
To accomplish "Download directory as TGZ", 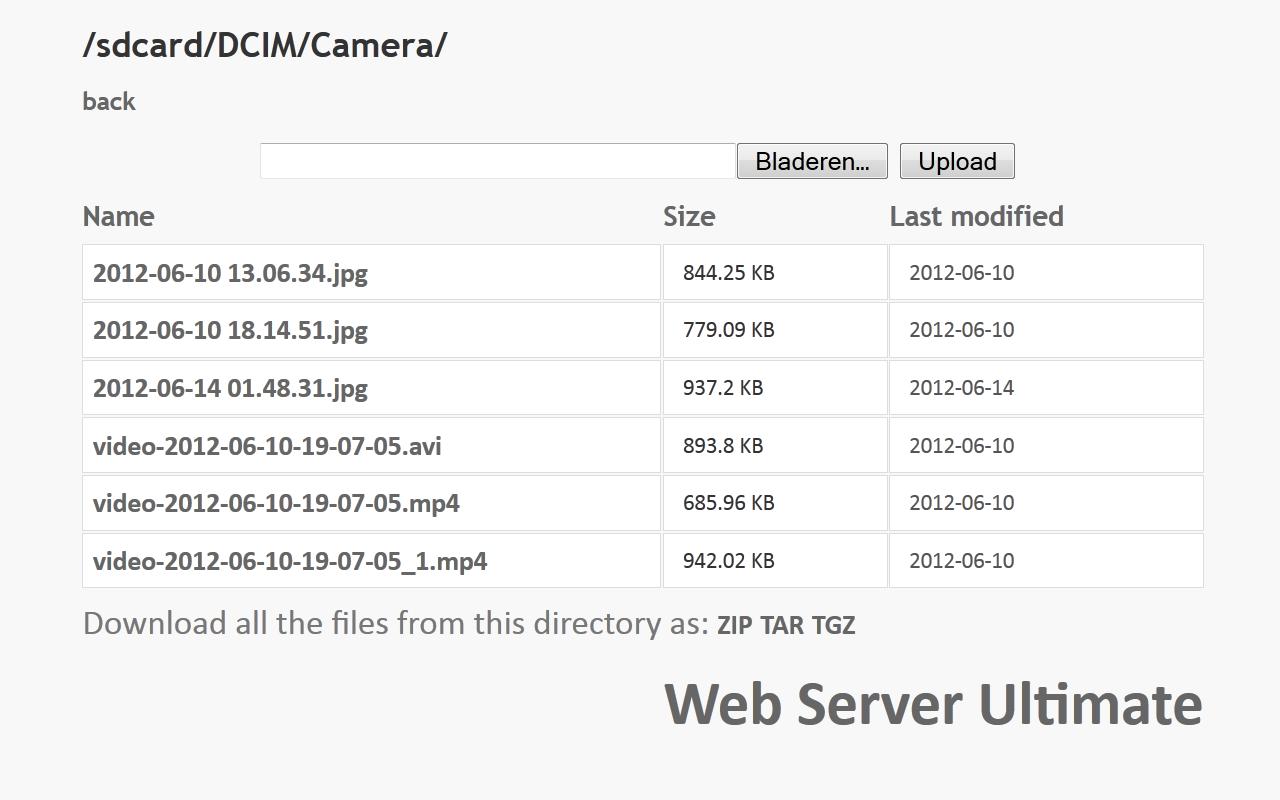I will [833, 626].
